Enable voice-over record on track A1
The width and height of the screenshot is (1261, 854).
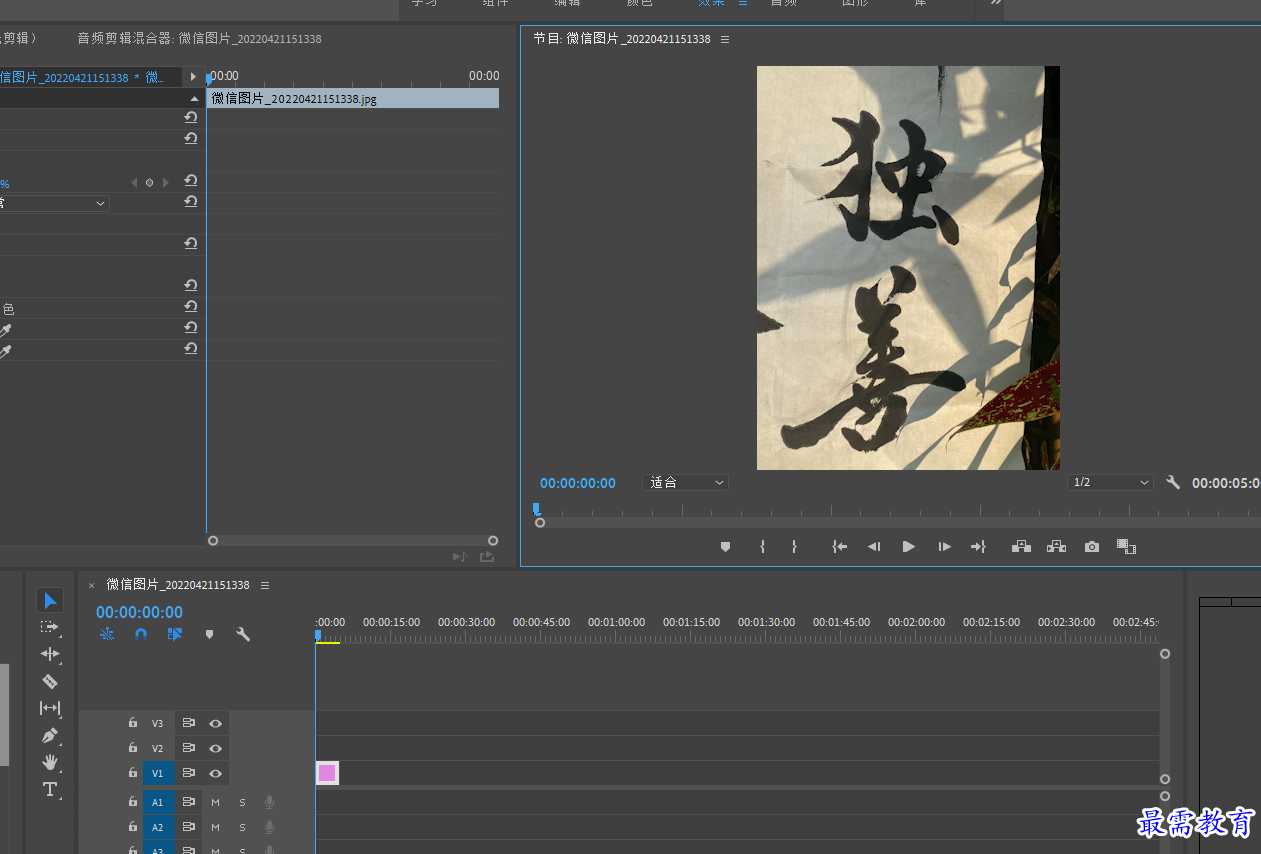click(x=269, y=802)
